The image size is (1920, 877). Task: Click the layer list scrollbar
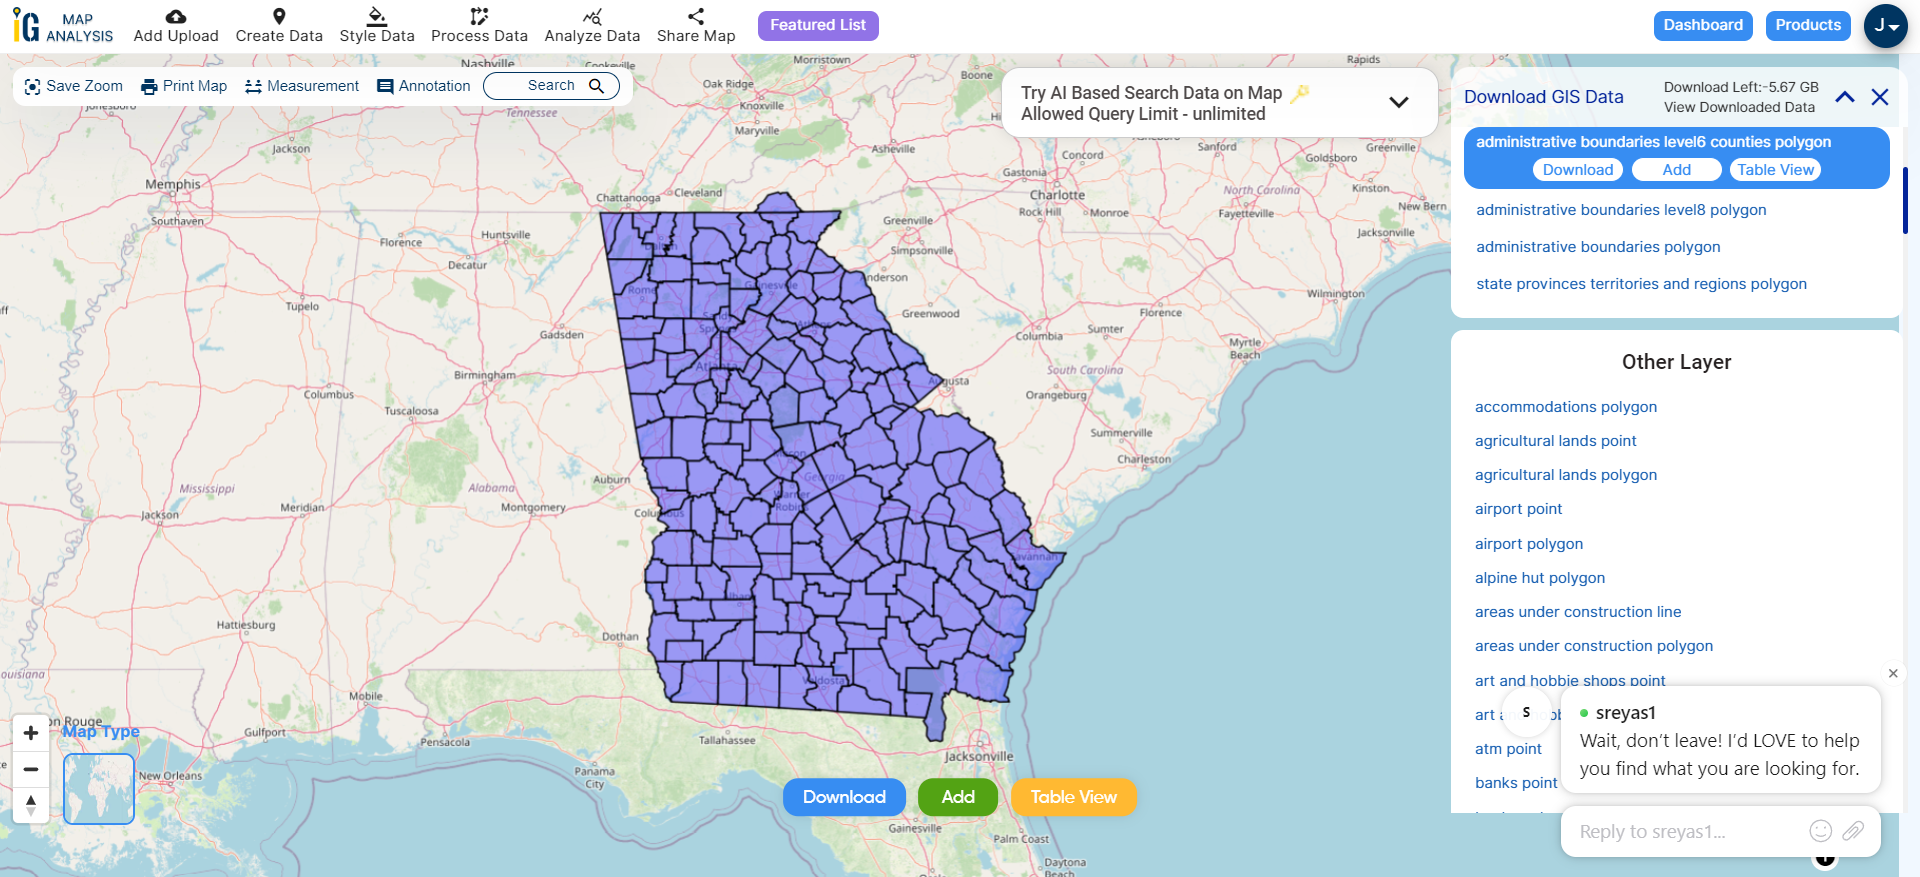click(1905, 201)
